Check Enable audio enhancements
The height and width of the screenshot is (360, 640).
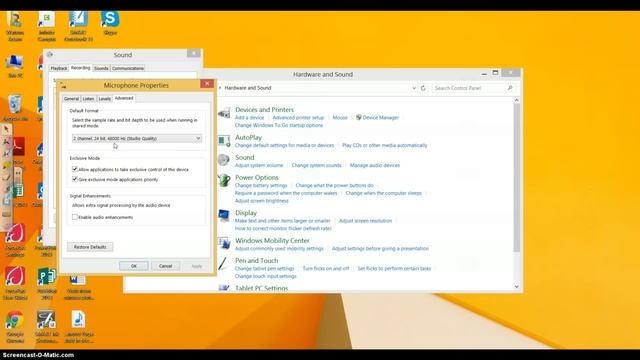tap(75, 217)
